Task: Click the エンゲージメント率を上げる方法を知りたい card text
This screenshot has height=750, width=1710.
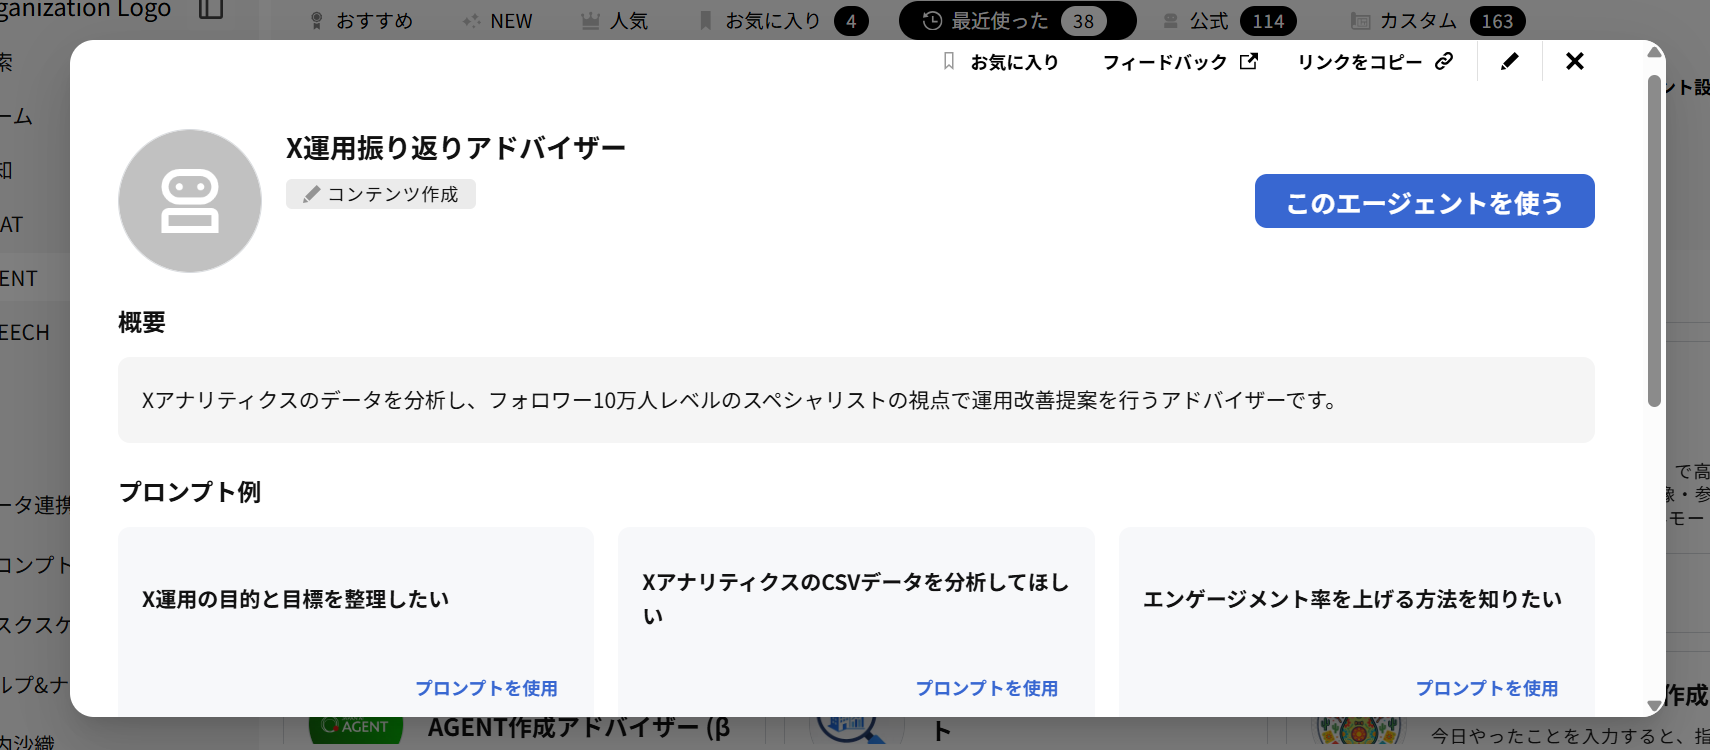Action: pos(1352,599)
